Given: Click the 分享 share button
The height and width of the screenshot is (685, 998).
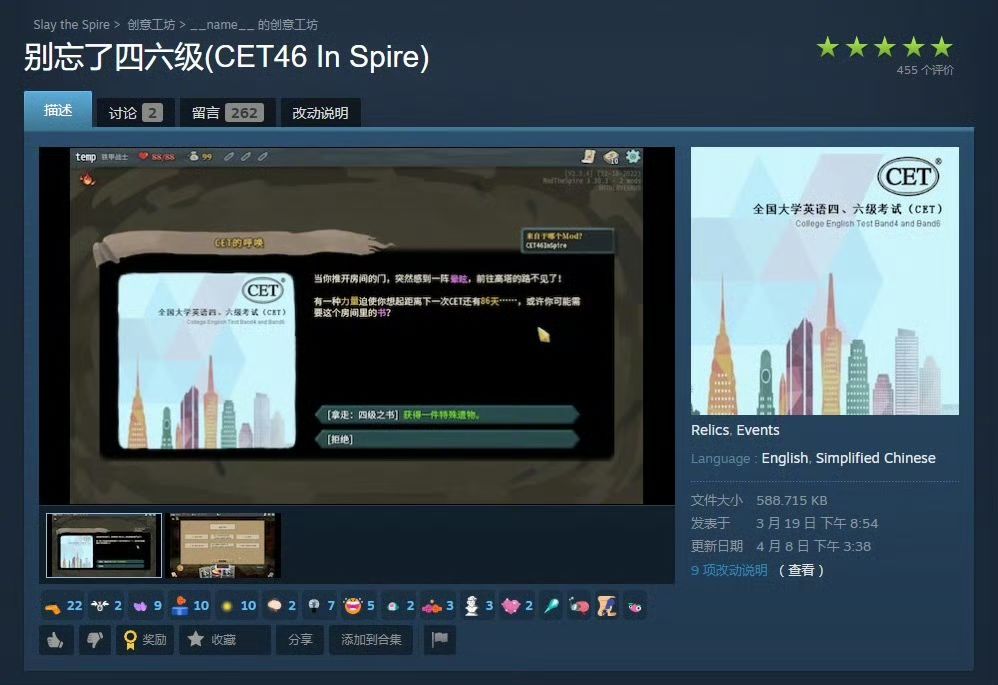Looking at the screenshot, I should tap(300, 639).
